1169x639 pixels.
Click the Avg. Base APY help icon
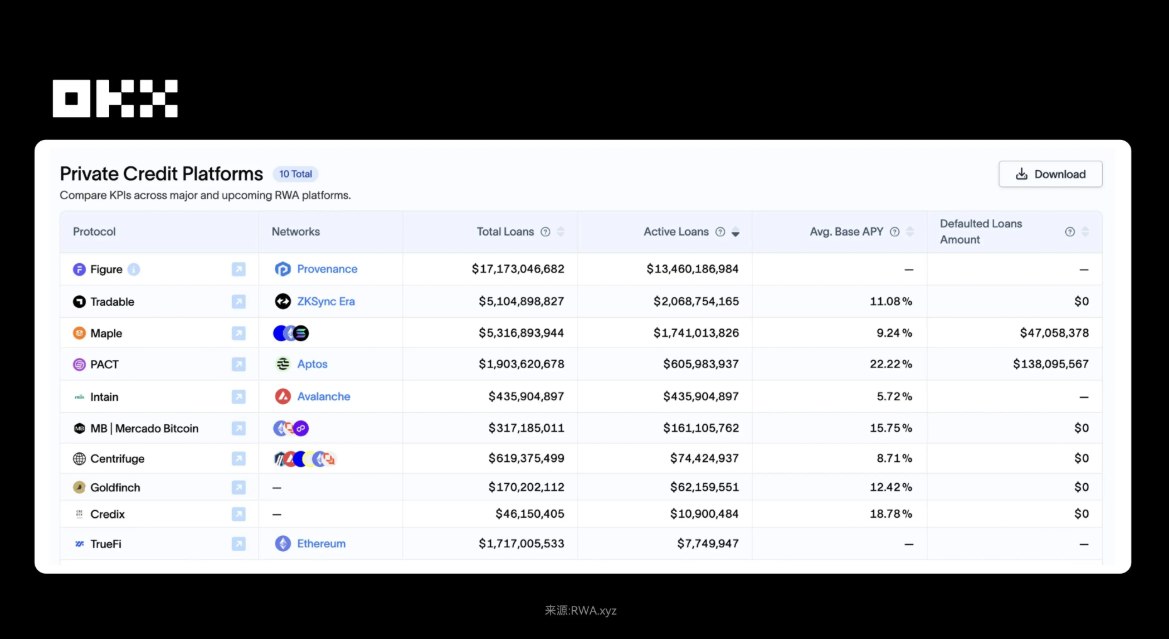coord(895,232)
